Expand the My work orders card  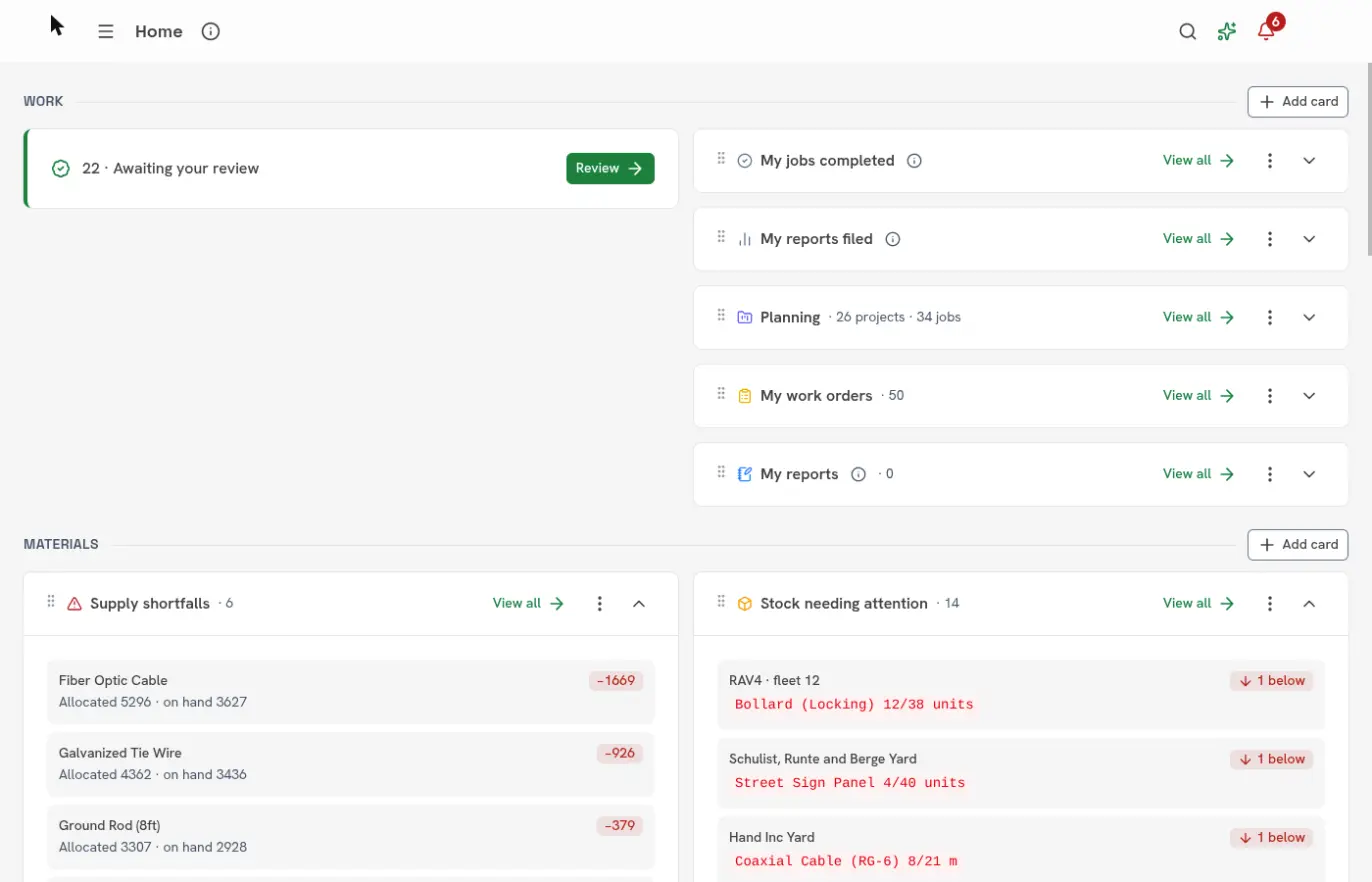(x=1310, y=395)
